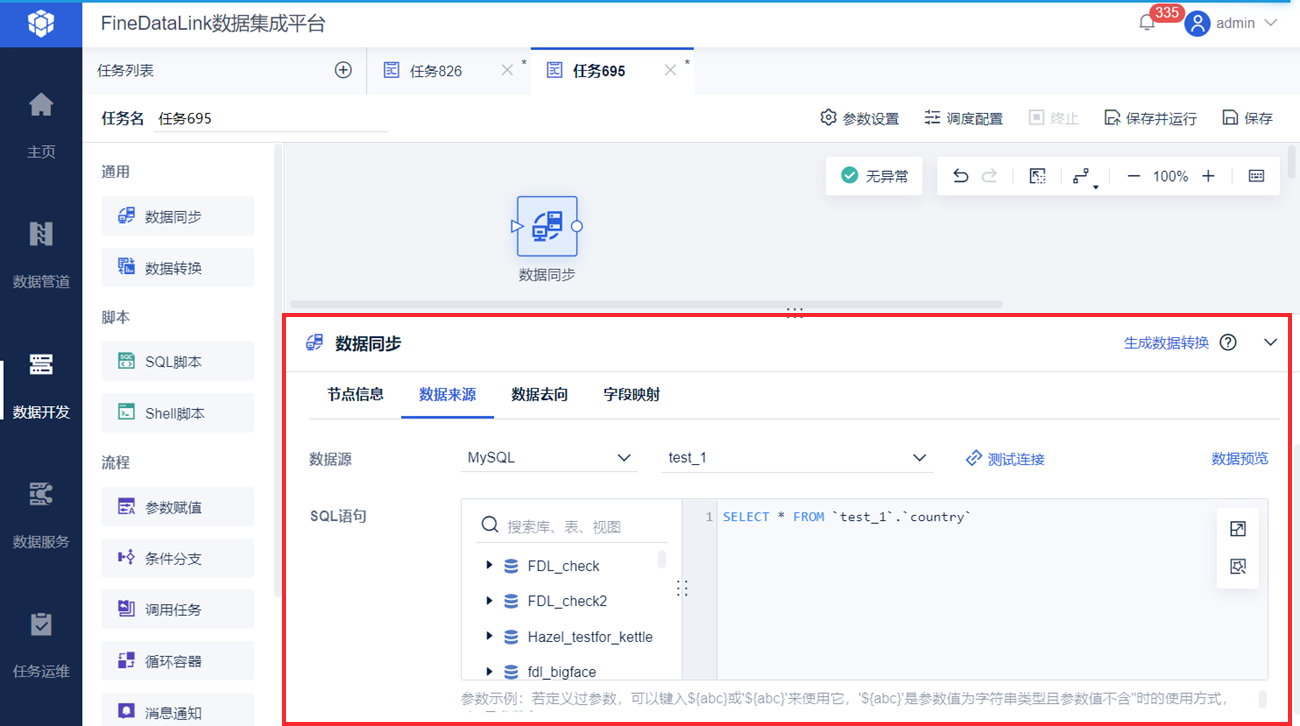Image resolution: width=1300 pixels, height=726 pixels.
Task: Add a new task with the plus icon
Action: (x=343, y=70)
